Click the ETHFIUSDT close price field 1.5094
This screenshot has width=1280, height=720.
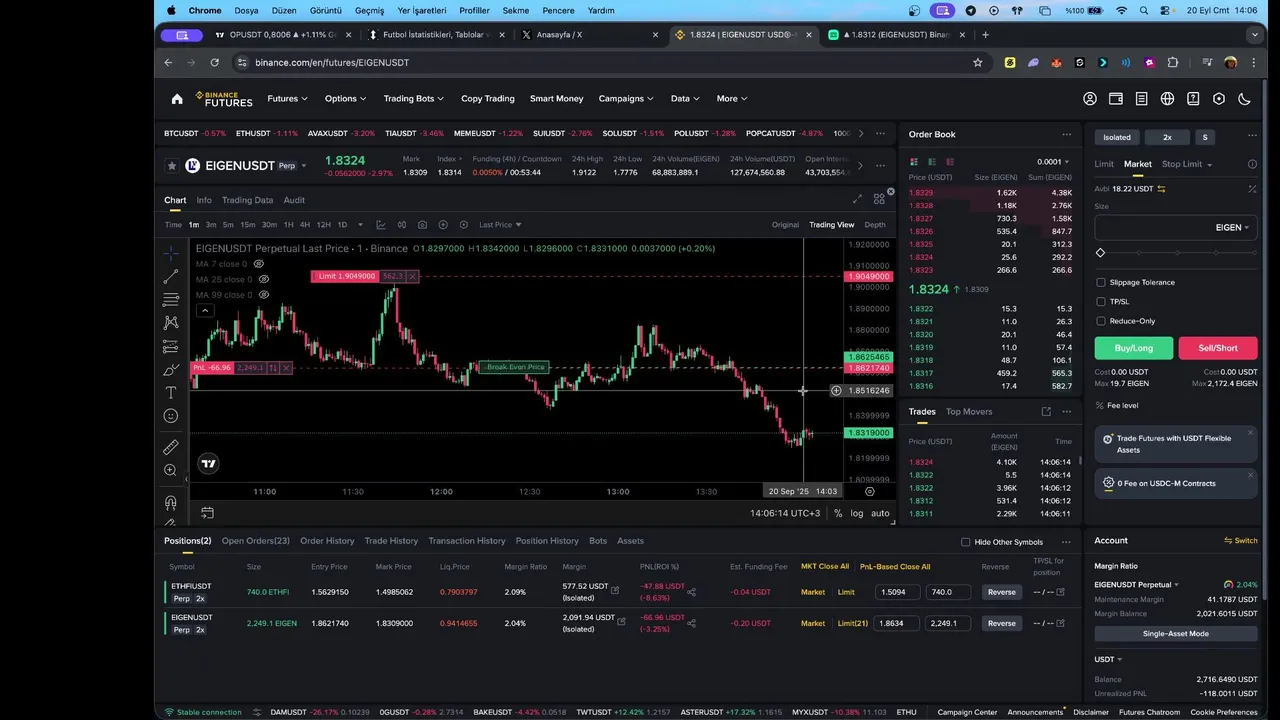pos(898,592)
